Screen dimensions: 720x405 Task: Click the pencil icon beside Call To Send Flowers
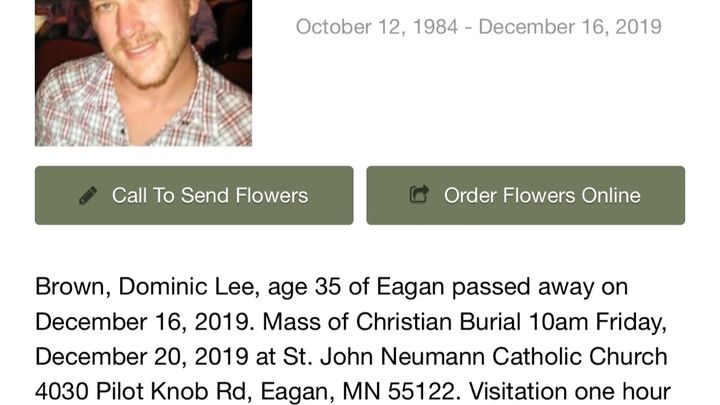(88, 195)
